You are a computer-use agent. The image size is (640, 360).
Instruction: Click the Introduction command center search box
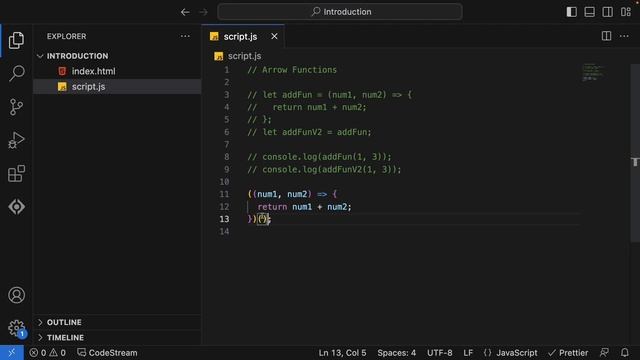coord(340,12)
